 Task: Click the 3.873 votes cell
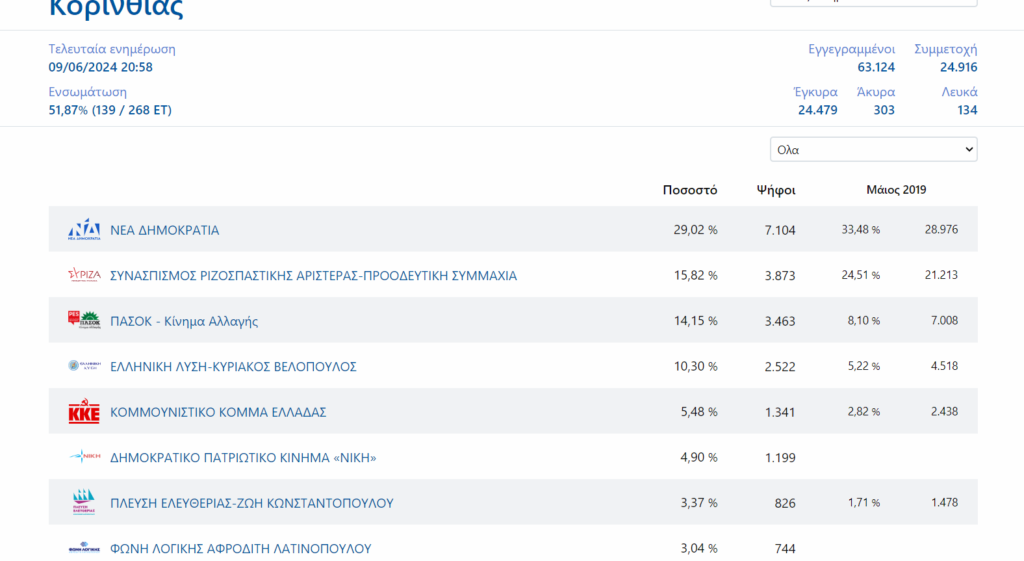[780, 276]
